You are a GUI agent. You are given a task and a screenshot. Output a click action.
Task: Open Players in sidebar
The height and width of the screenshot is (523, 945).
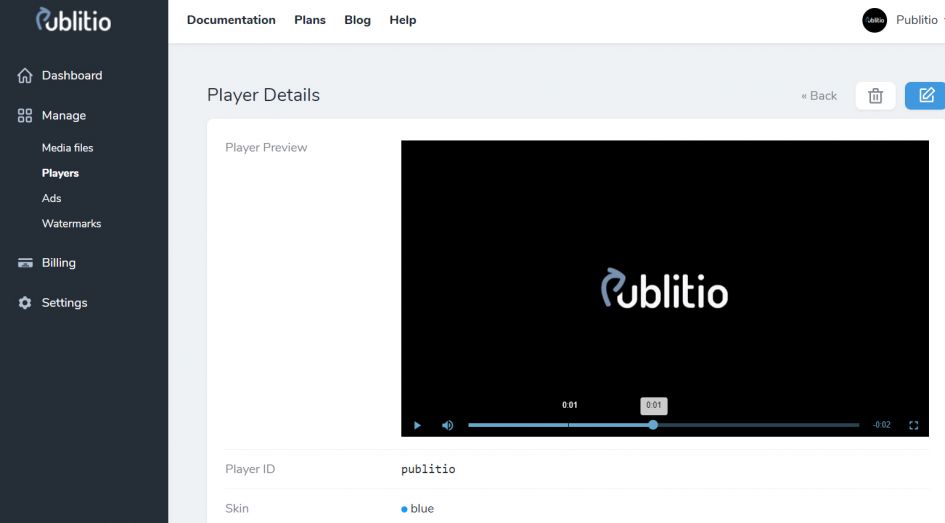pos(60,173)
